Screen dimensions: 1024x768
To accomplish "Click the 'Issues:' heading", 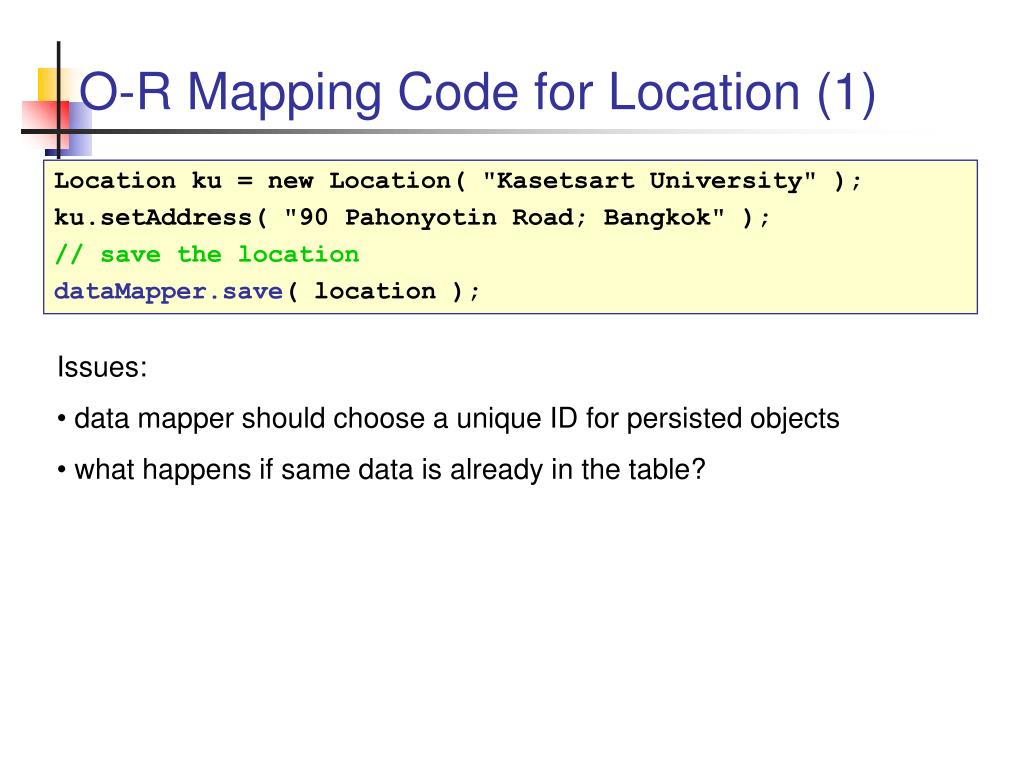I will click(x=102, y=367).
